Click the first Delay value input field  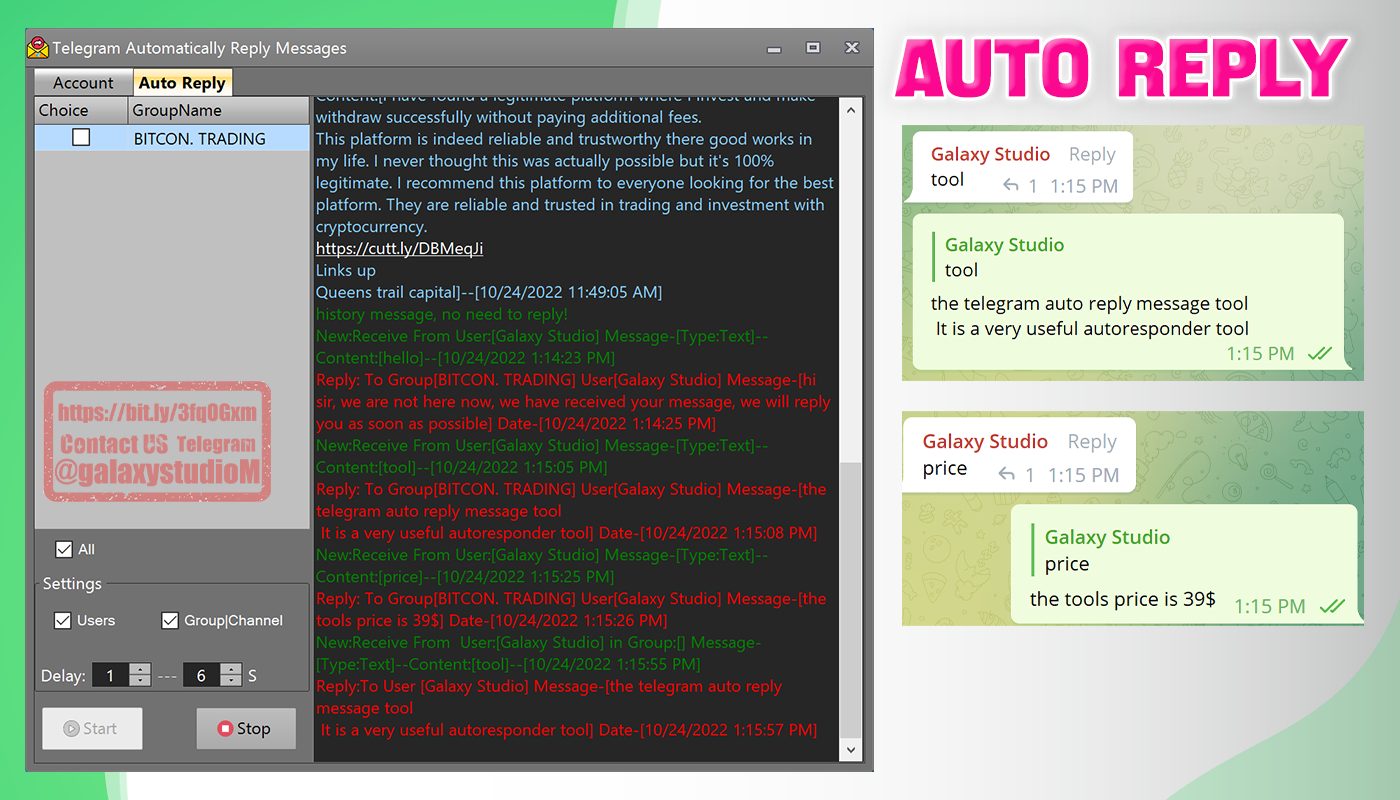[x=110, y=675]
